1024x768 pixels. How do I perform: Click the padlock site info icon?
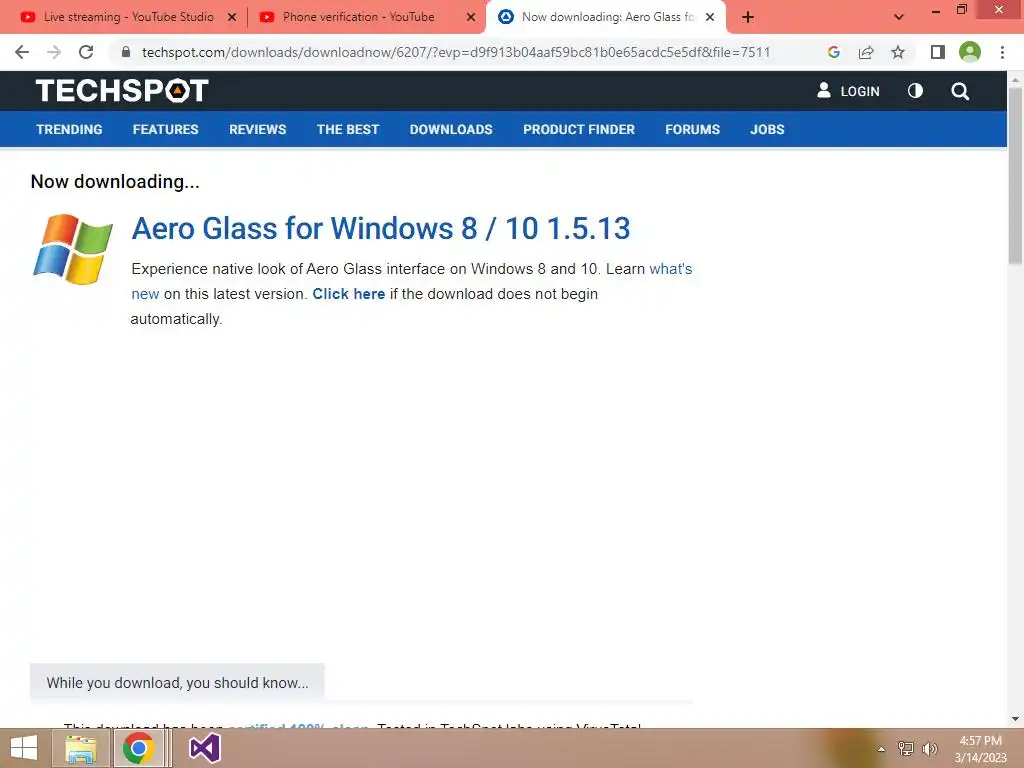pyautogui.click(x=125, y=52)
